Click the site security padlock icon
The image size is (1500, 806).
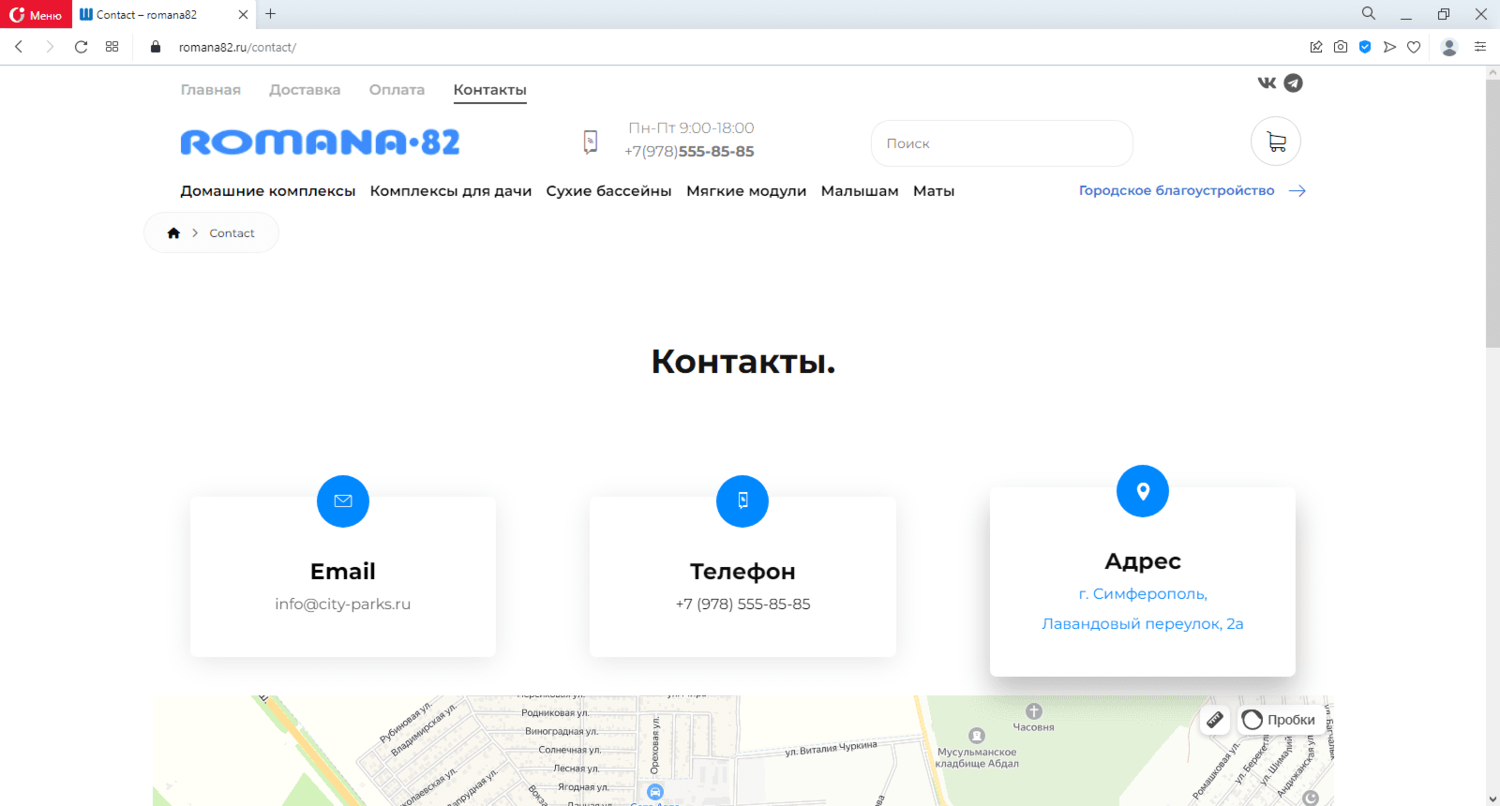(155, 47)
